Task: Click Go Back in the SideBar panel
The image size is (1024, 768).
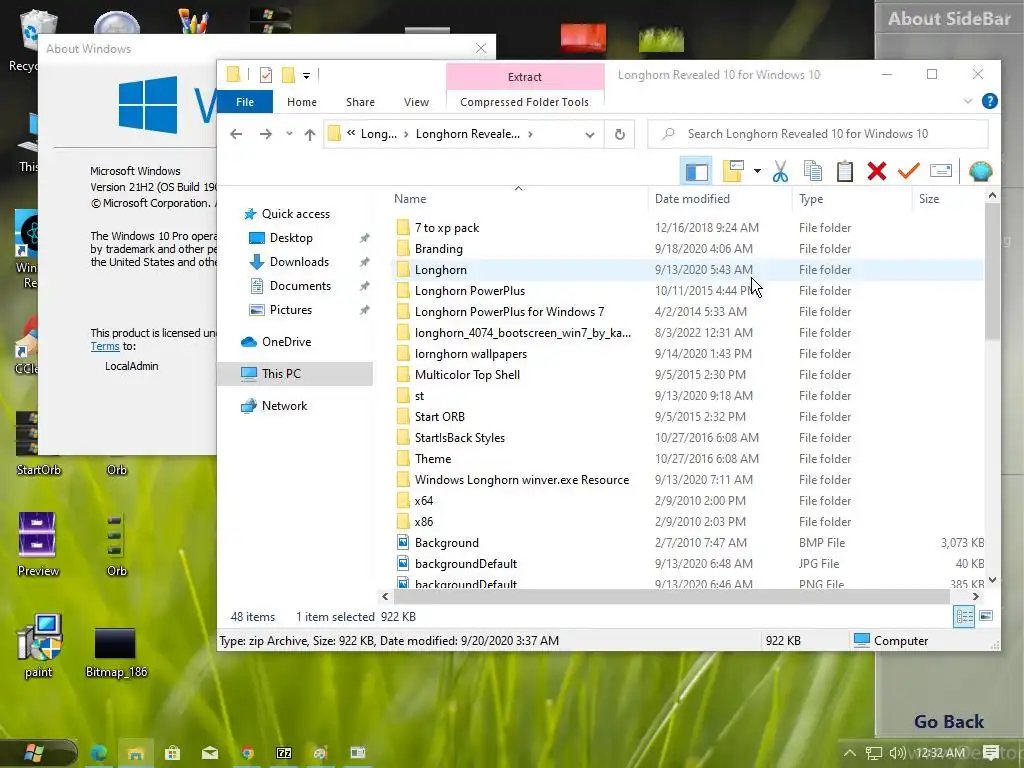Action: (948, 722)
